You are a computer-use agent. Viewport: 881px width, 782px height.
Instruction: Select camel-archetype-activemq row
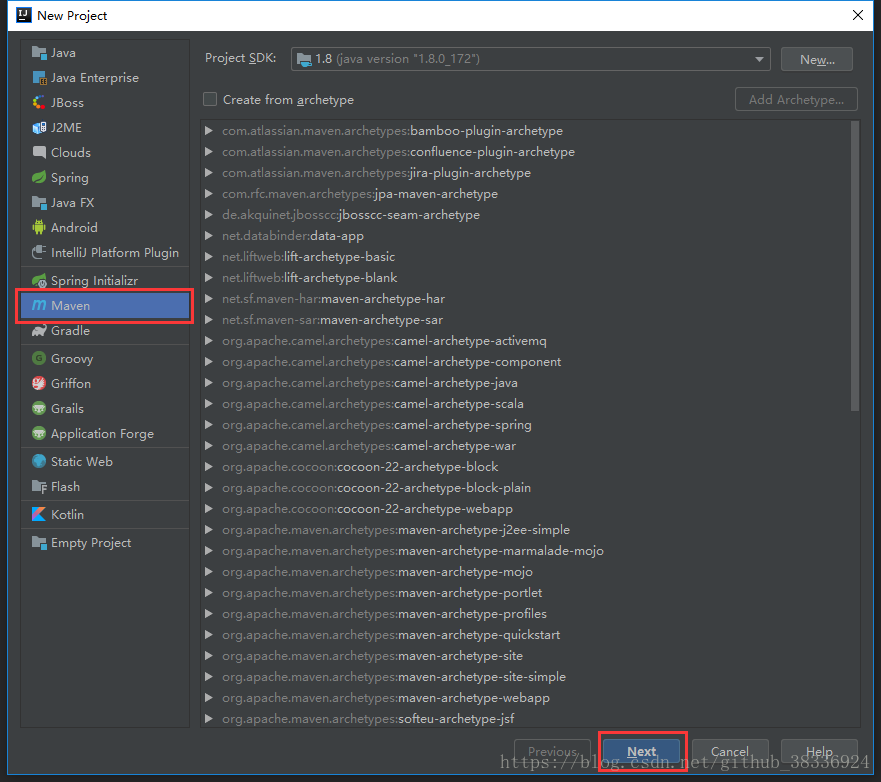point(530,340)
